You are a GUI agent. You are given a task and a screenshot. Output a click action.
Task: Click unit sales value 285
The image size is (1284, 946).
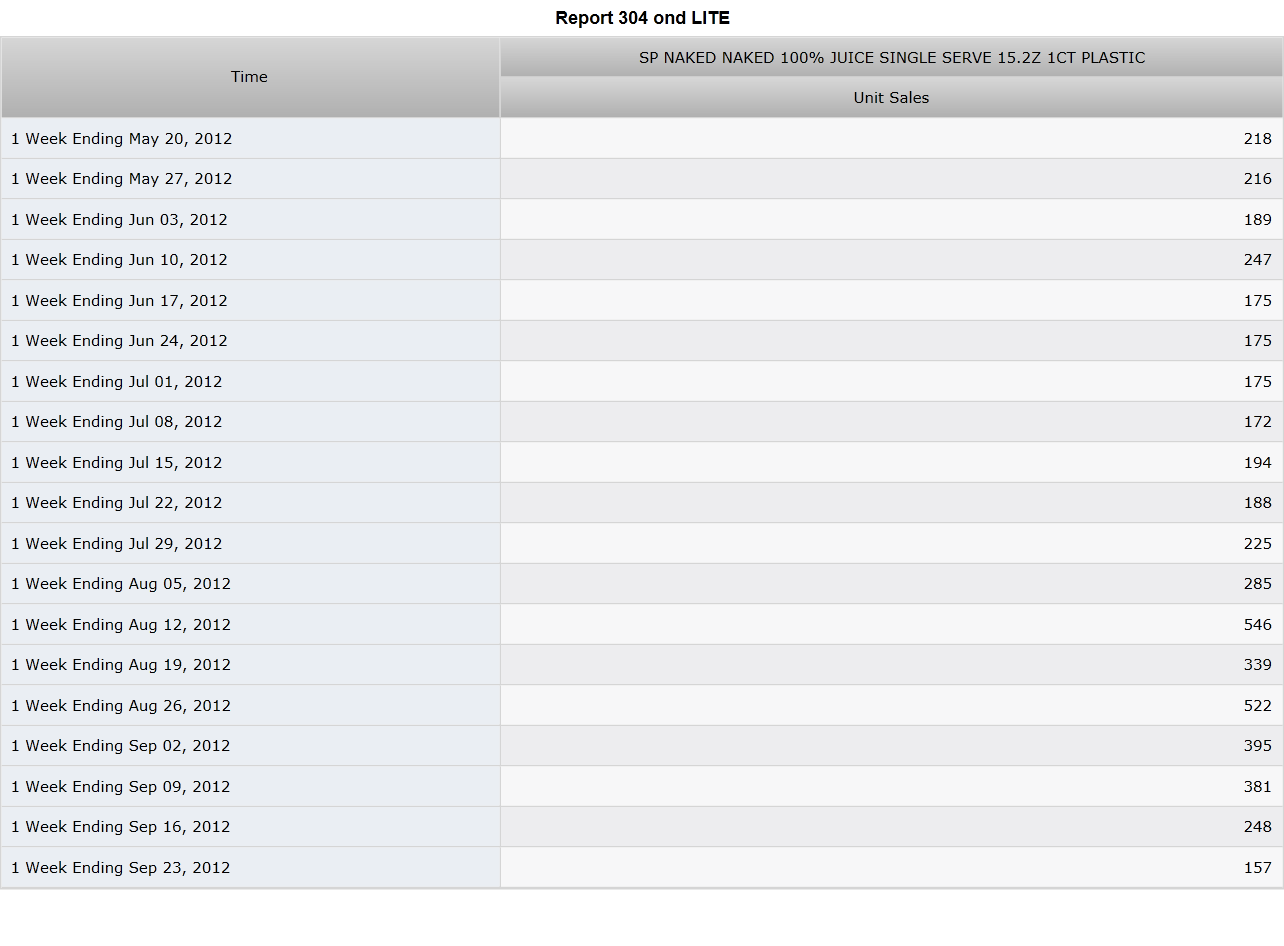coord(1258,584)
